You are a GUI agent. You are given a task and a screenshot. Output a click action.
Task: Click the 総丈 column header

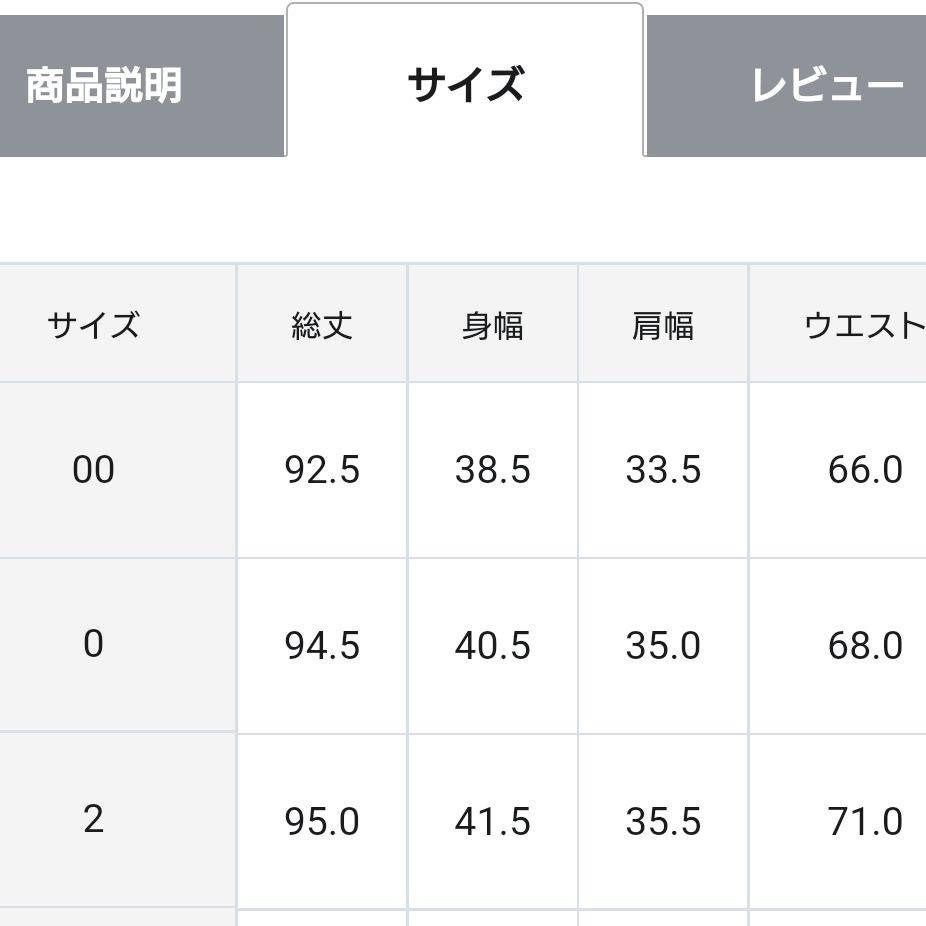click(x=322, y=324)
